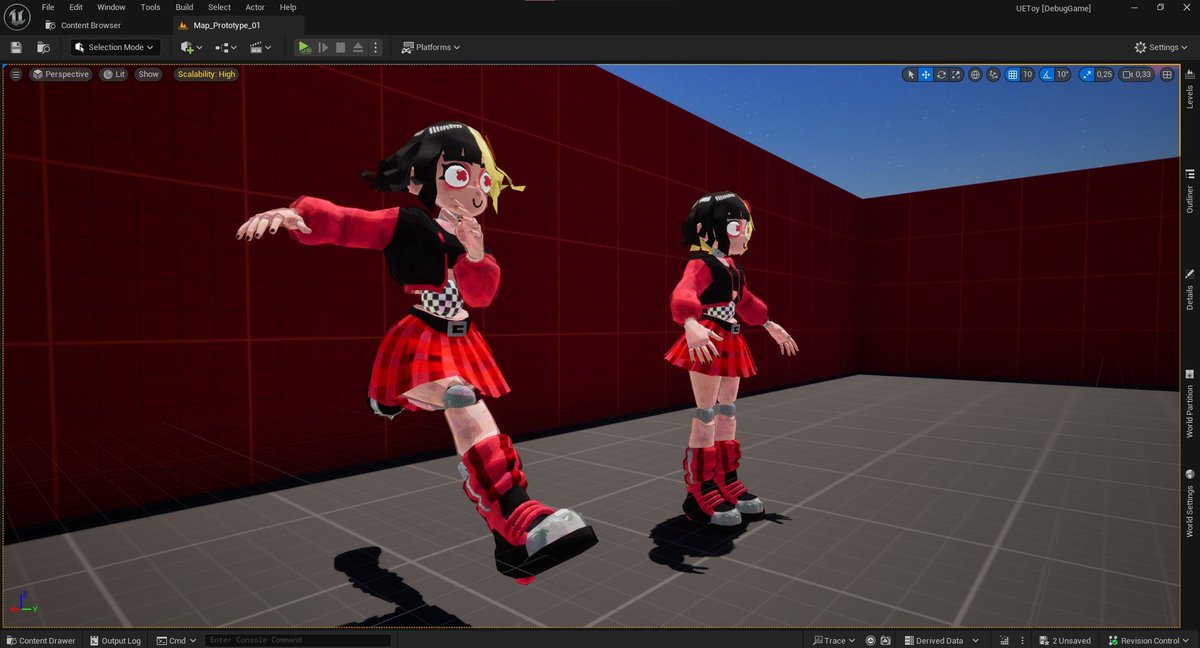Open the Platforms dropdown
The image size is (1200, 648).
pos(431,47)
